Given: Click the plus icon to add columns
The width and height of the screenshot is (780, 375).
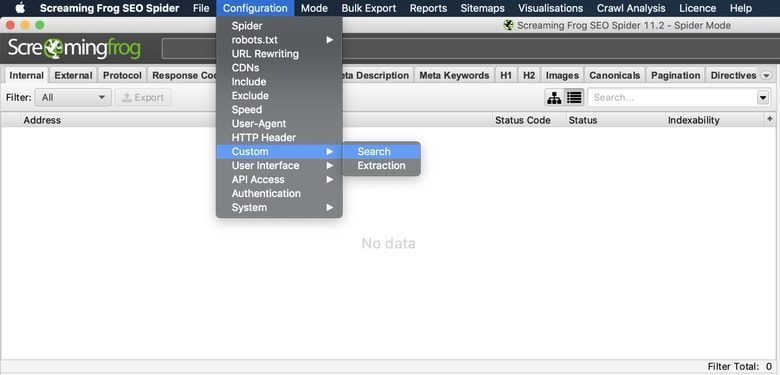Looking at the screenshot, I should (x=770, y=119).
